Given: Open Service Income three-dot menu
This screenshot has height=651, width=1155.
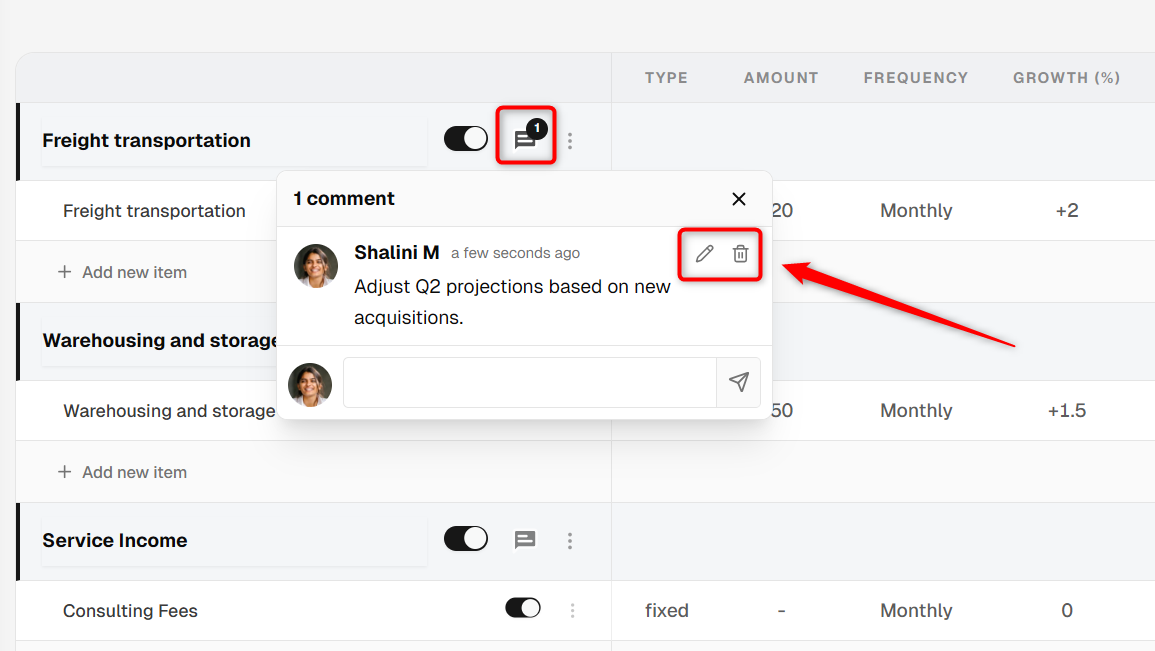Looking at the screenshot, I should click(569, 541).
